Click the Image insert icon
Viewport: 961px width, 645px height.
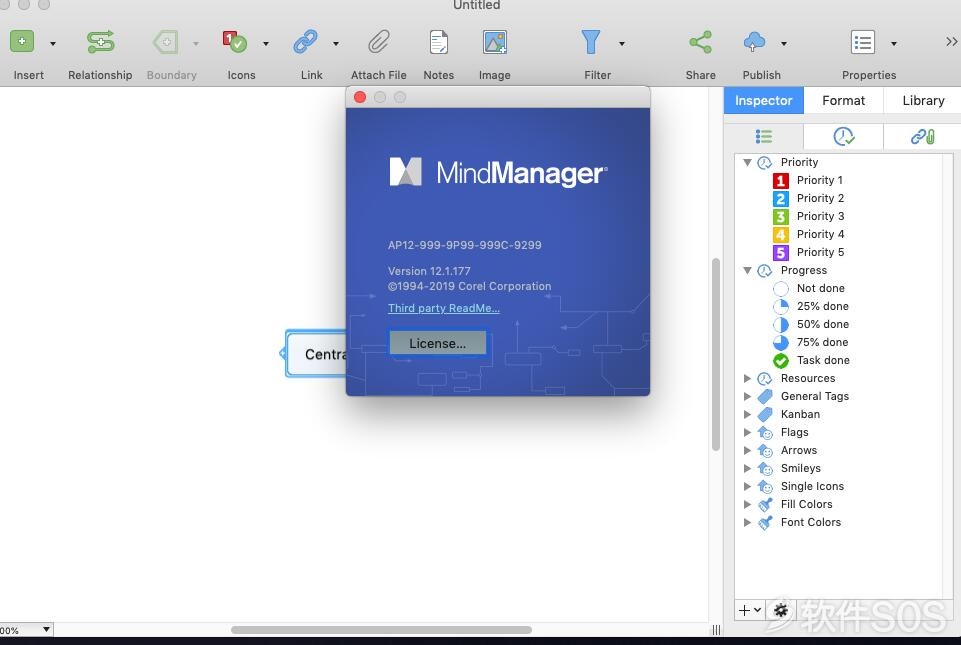[x=495, y=42]
